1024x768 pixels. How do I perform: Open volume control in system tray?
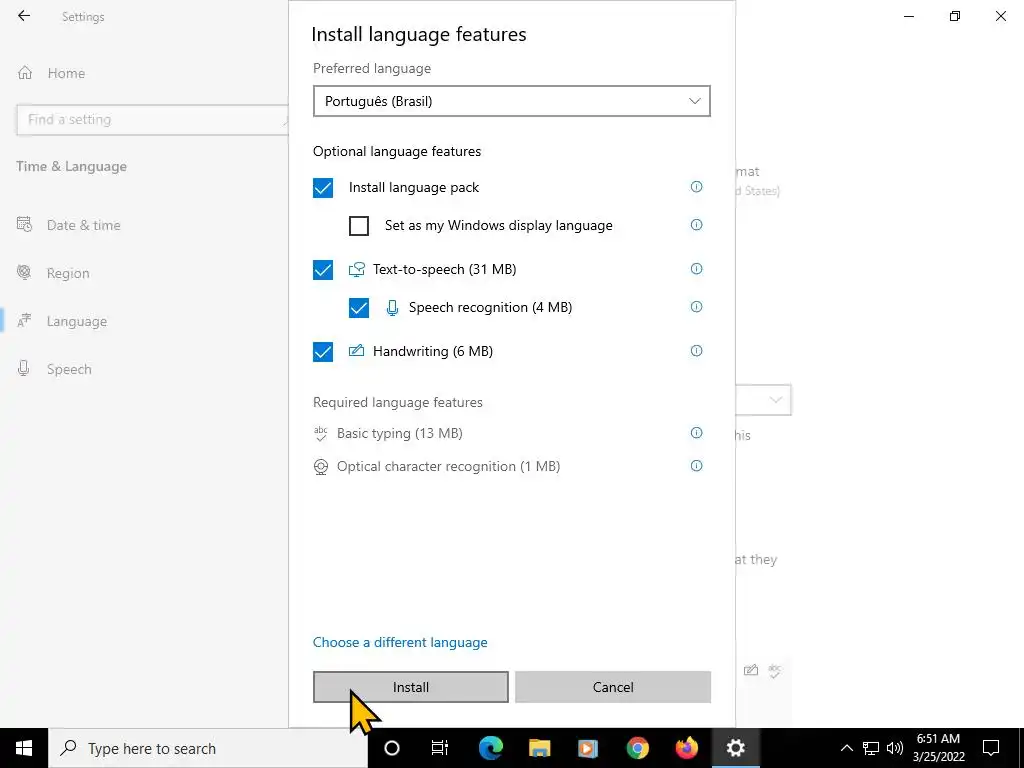tap(895, 748)
